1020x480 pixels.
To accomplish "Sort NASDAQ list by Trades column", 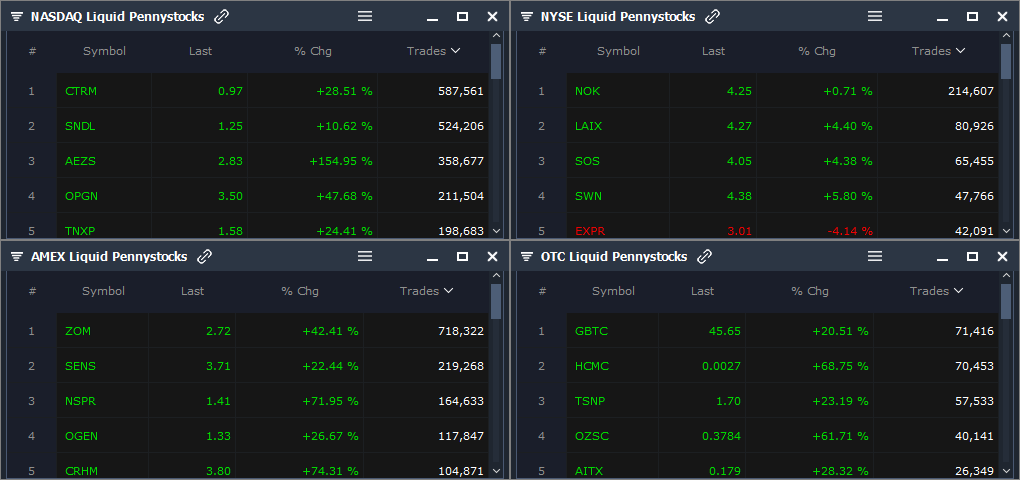I will 433,51.
